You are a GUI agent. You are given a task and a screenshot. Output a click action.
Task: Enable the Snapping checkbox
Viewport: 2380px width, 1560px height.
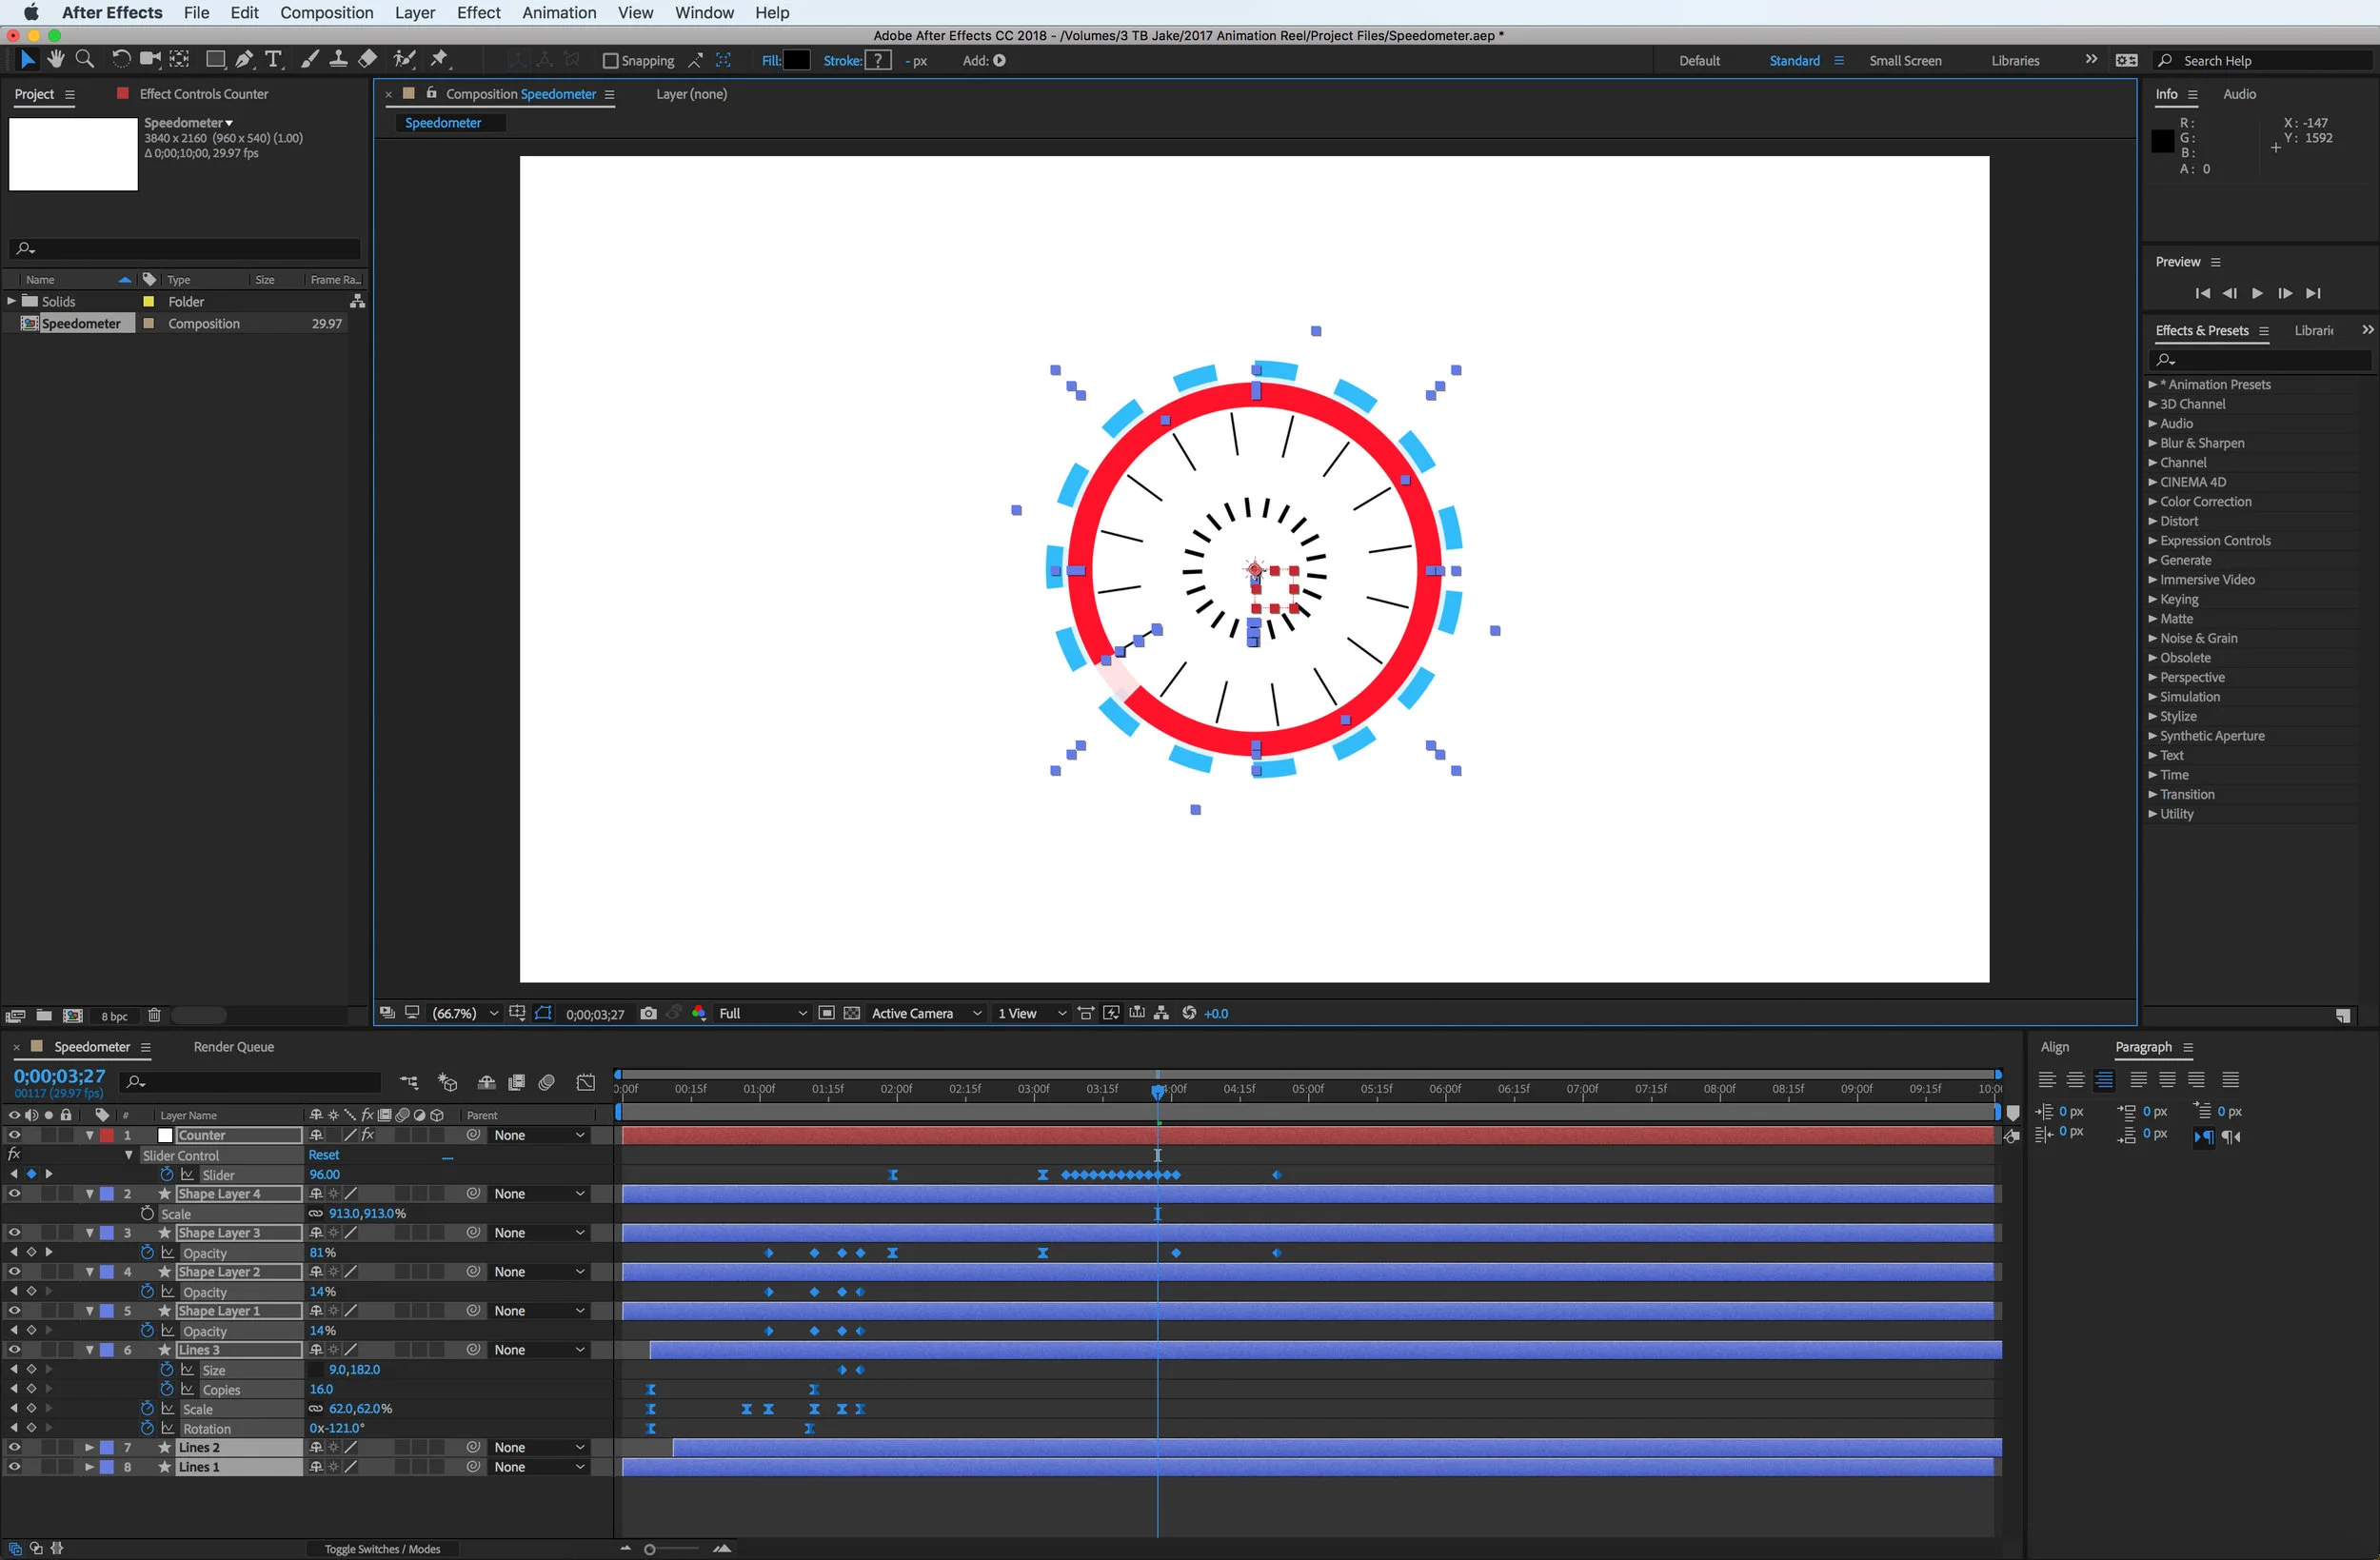click(610, 61)
